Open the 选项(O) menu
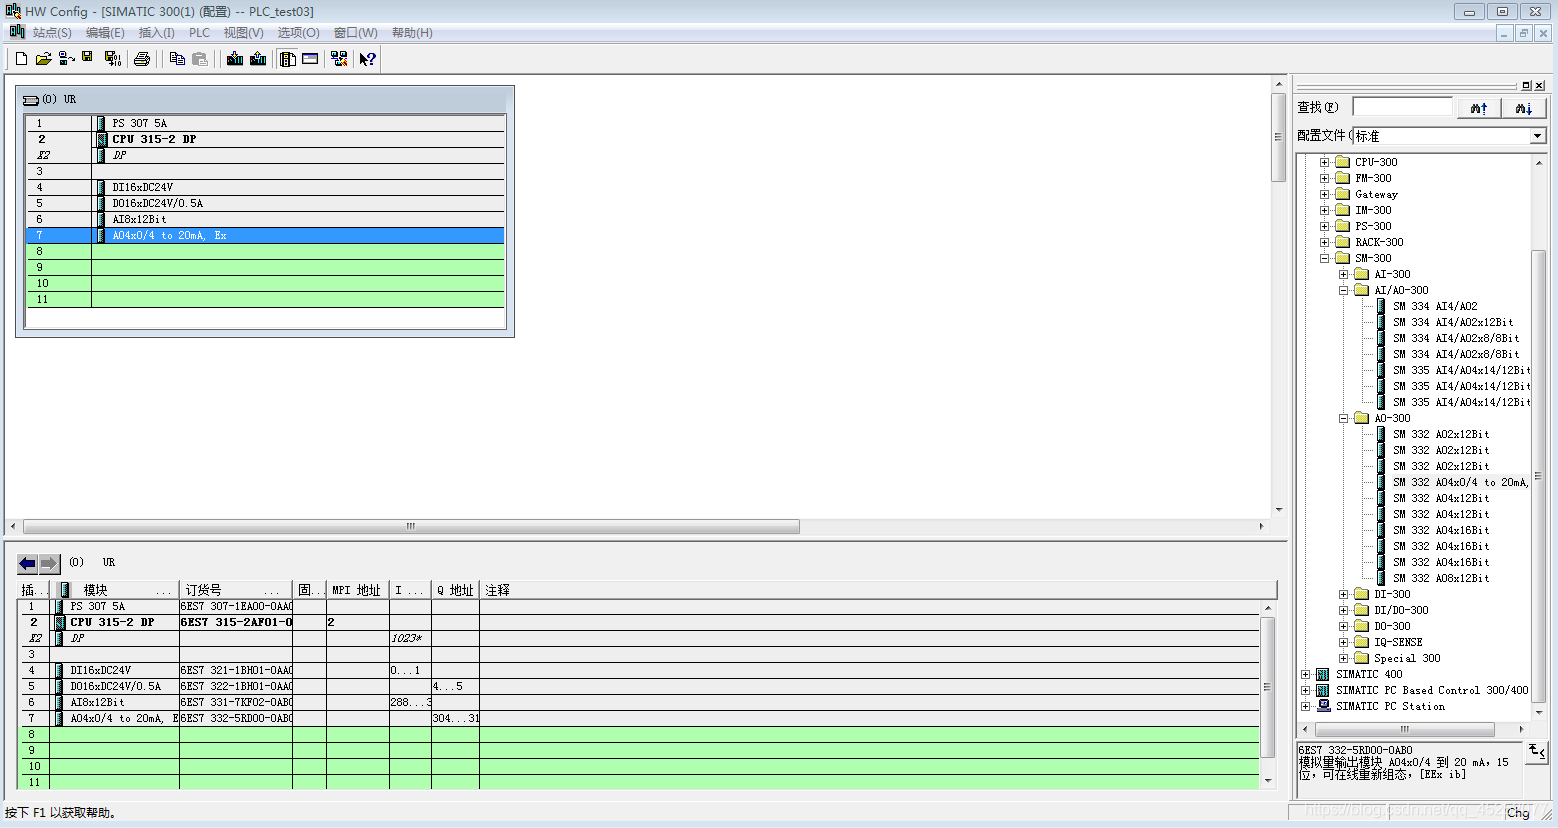Screen dimensions: 1558x828 click(299, 33)
